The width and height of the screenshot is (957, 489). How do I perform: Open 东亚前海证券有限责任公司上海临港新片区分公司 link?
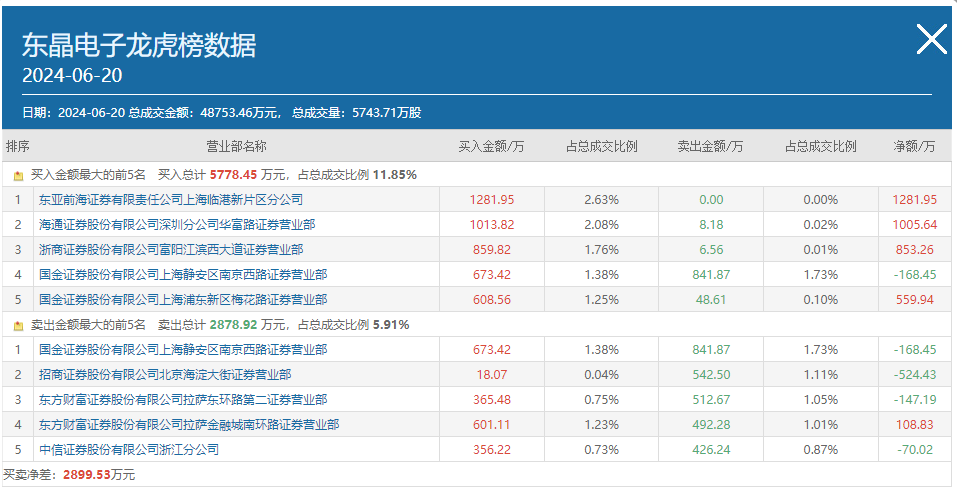point(171,200)
